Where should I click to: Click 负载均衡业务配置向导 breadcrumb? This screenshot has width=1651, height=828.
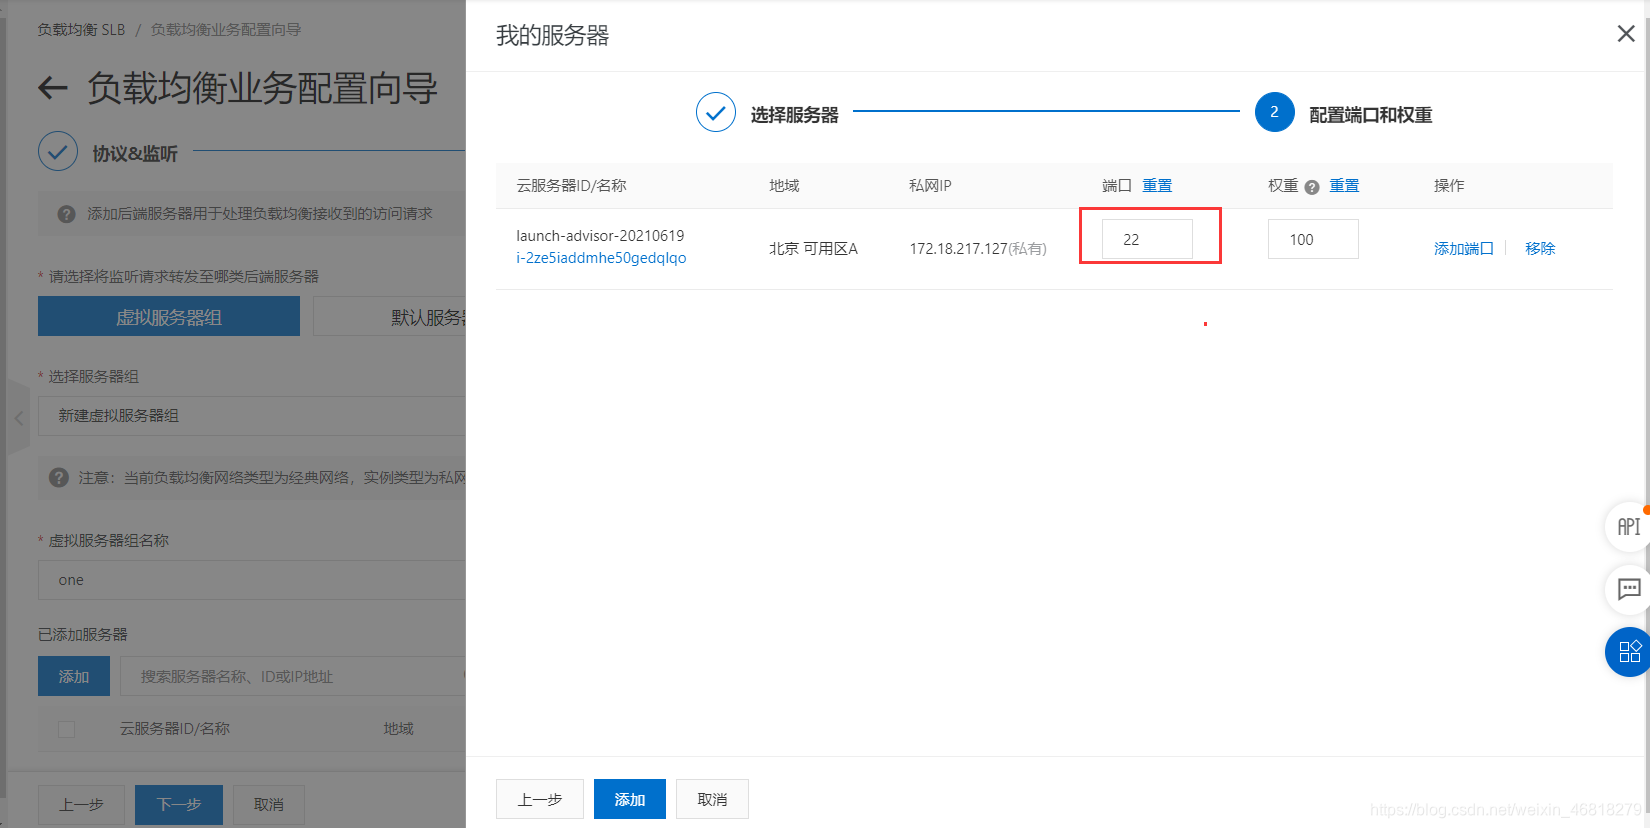coord(226,30)
